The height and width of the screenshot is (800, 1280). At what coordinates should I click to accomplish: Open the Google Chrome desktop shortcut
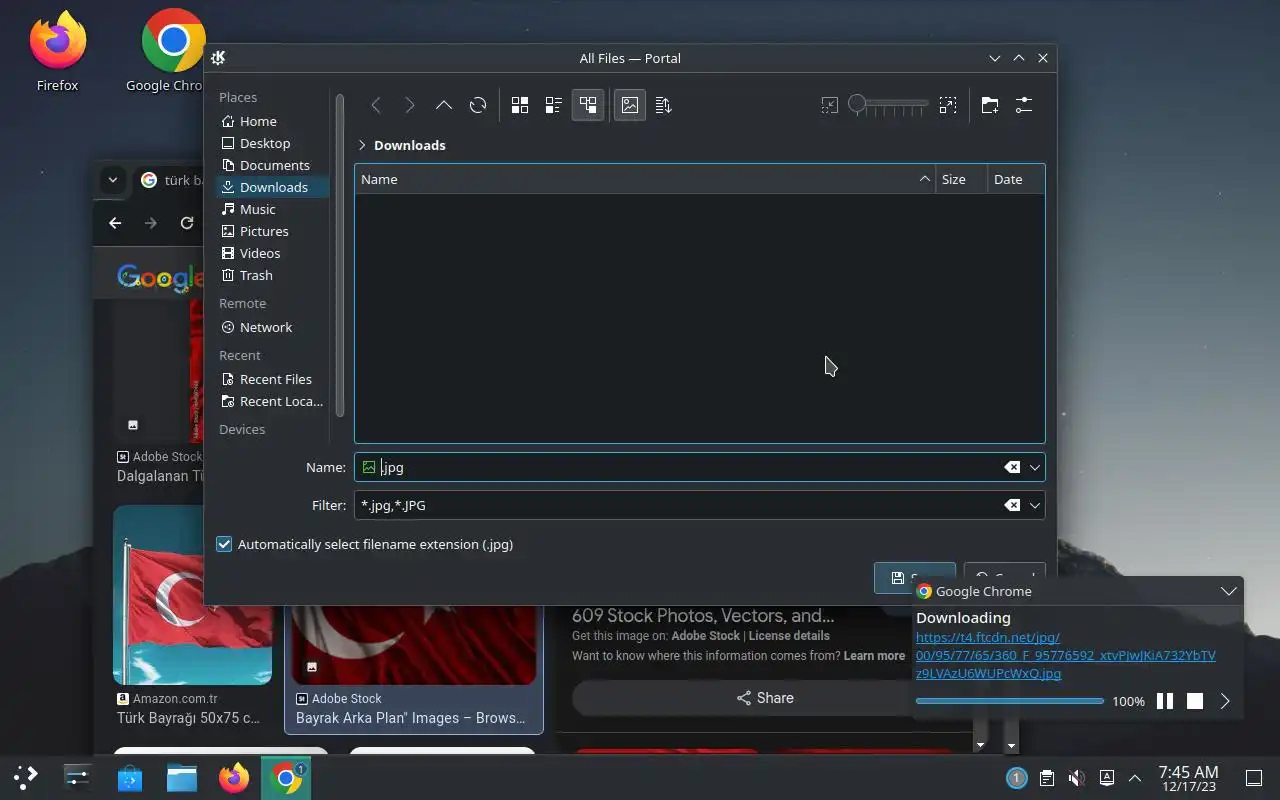pyautogui.click(x=172, y=50)
